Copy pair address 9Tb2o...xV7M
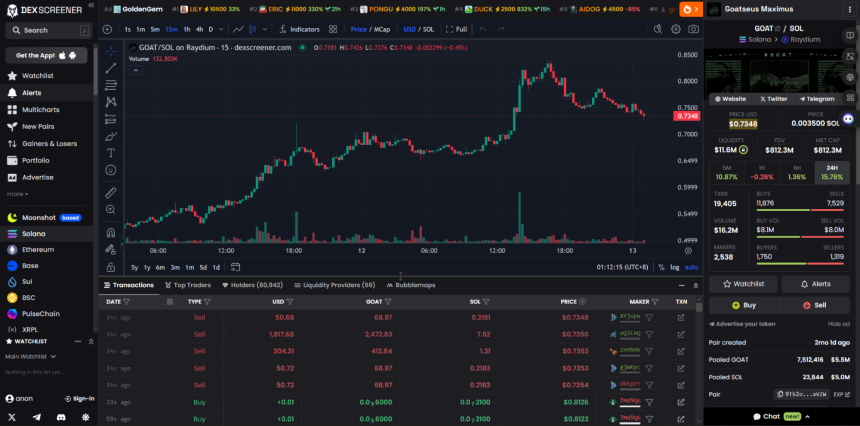The image size is (860, 426). [802, 394]
